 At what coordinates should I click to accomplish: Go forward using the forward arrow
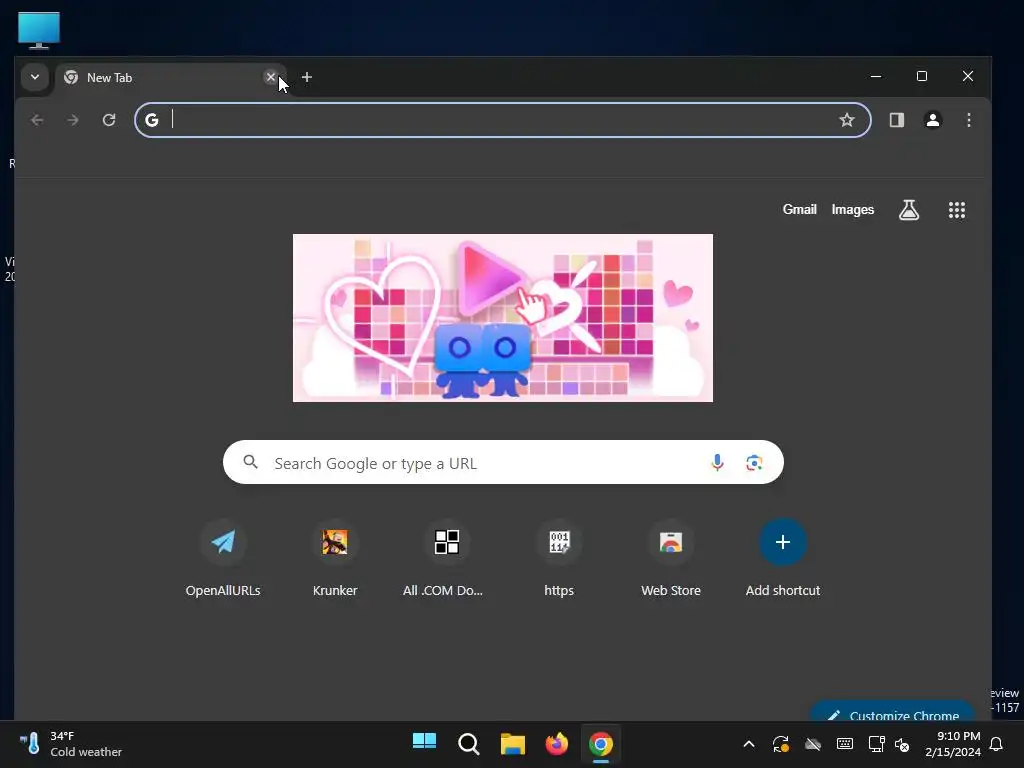73,120
